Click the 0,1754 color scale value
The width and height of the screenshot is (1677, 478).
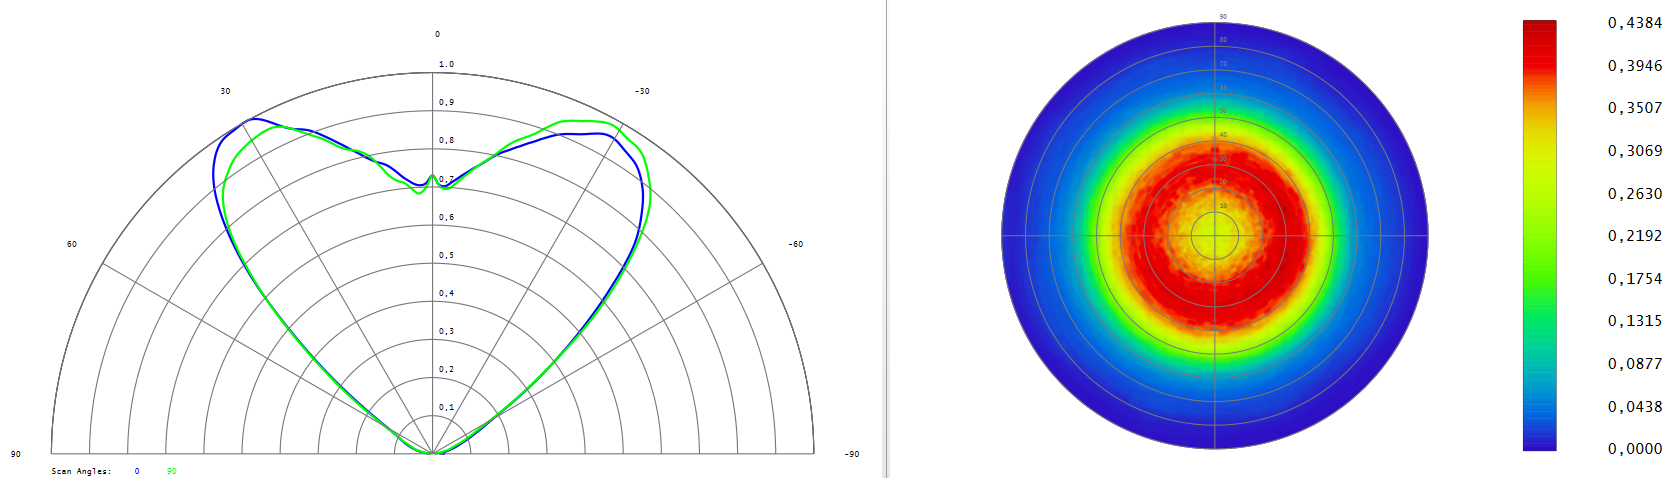(x=1635, y=279)
